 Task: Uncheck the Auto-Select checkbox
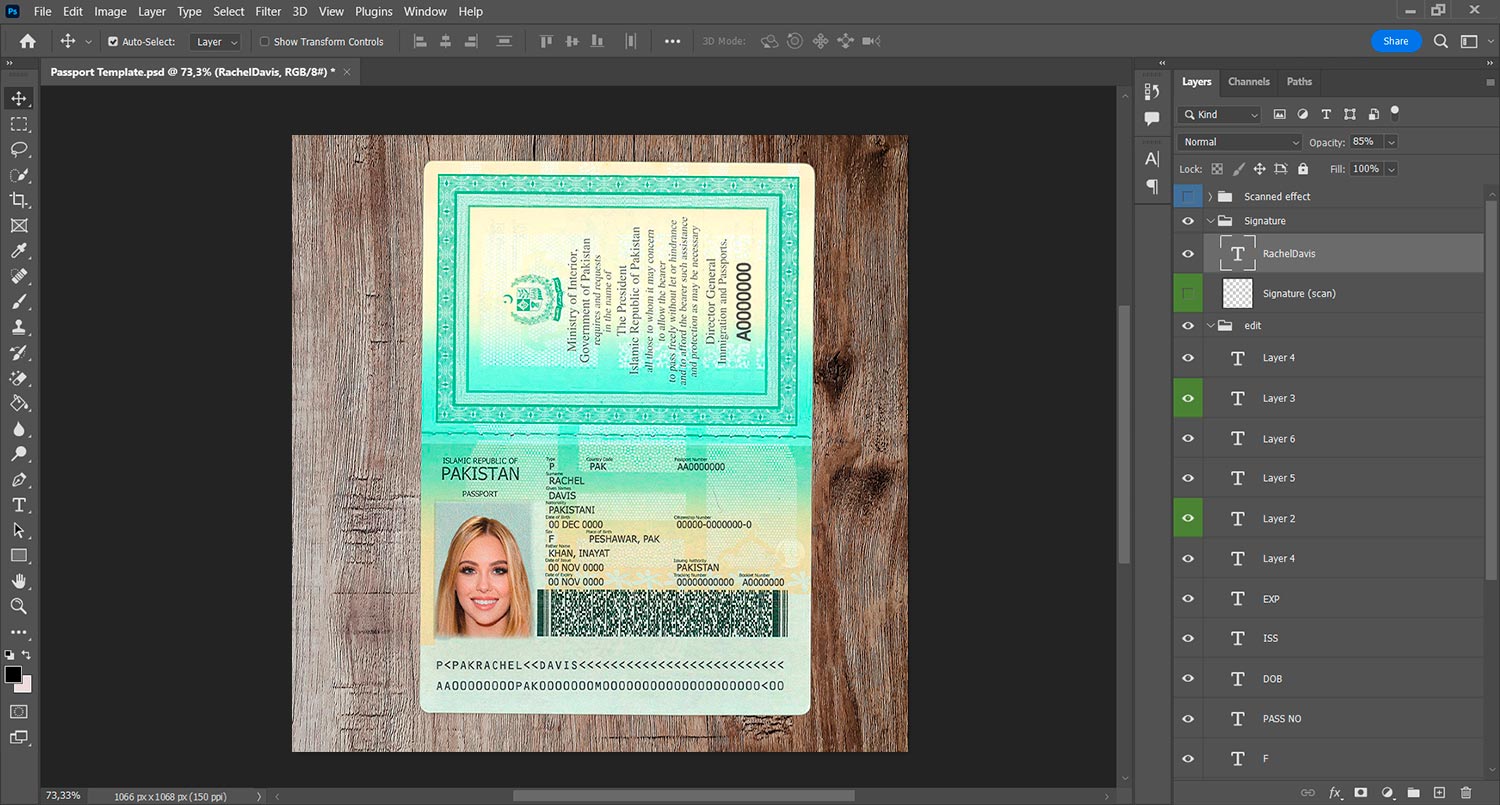[113, 42]
